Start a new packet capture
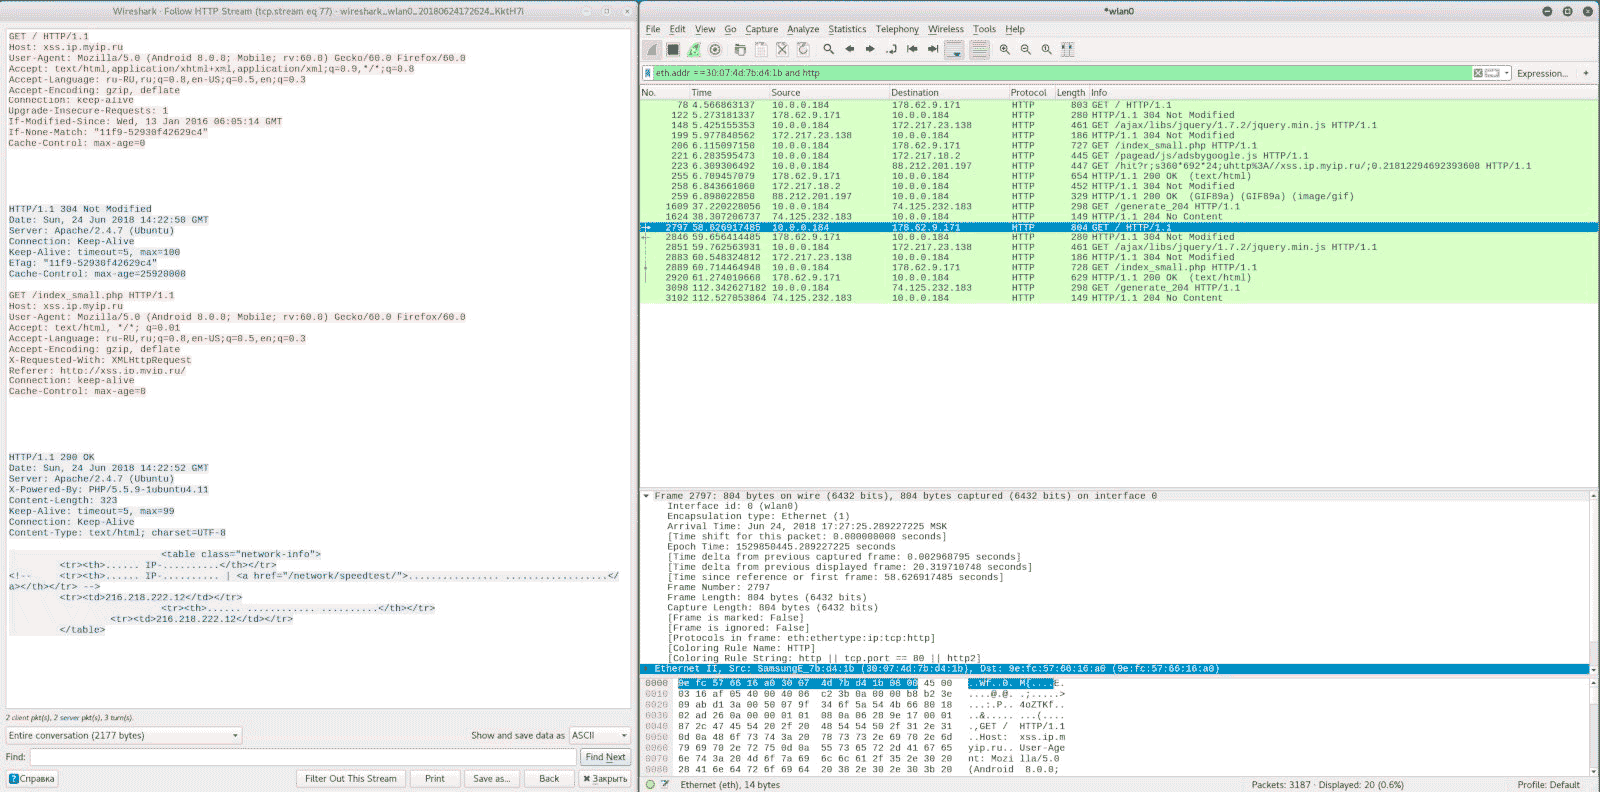 (x=652, y=49)
